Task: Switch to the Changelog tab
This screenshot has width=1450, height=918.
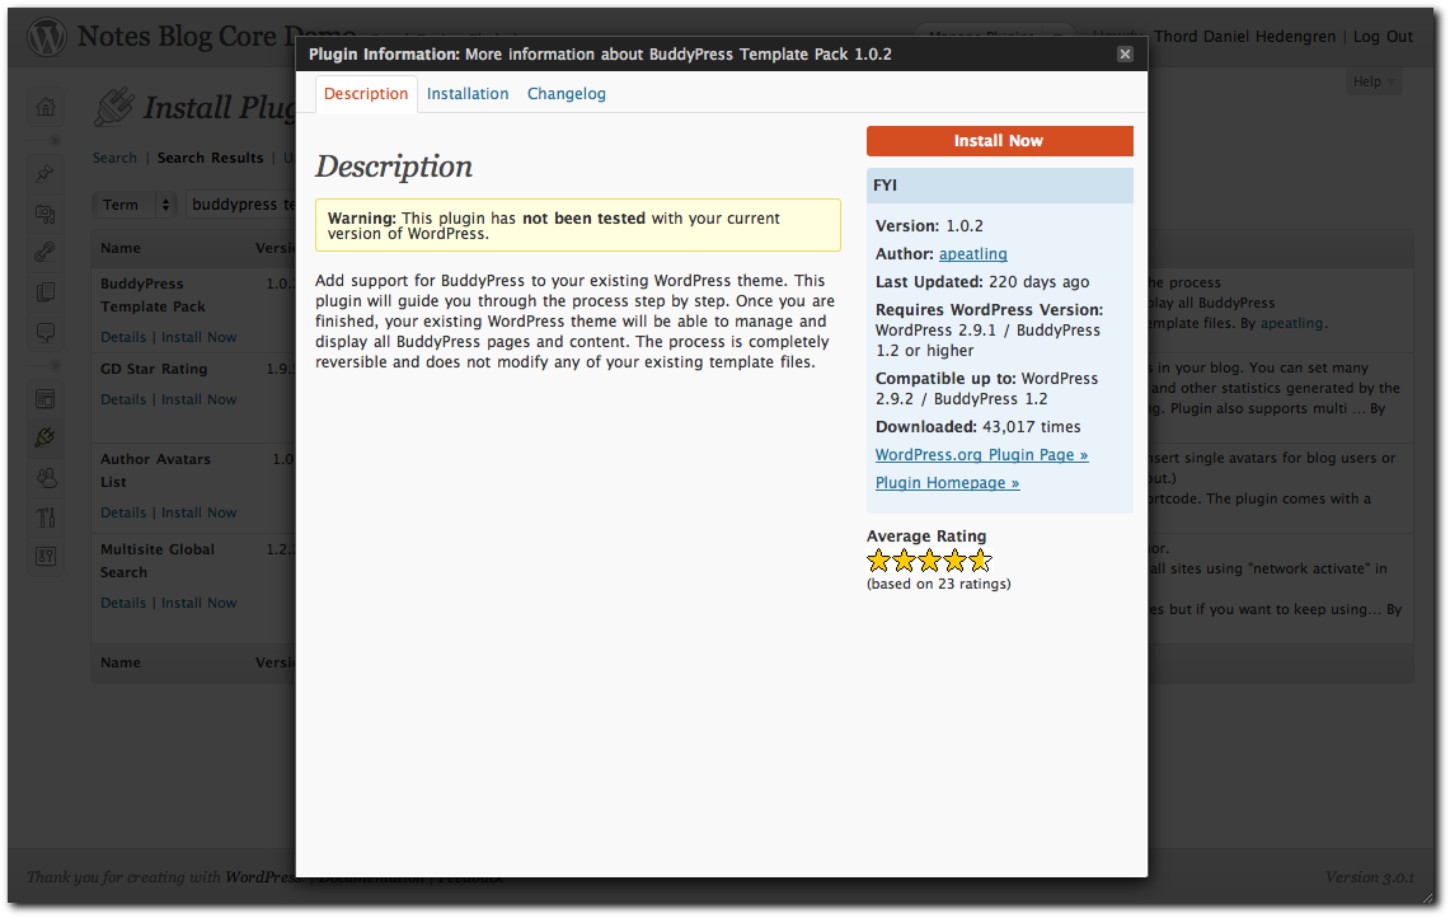Action: click(x=566, y=94)
